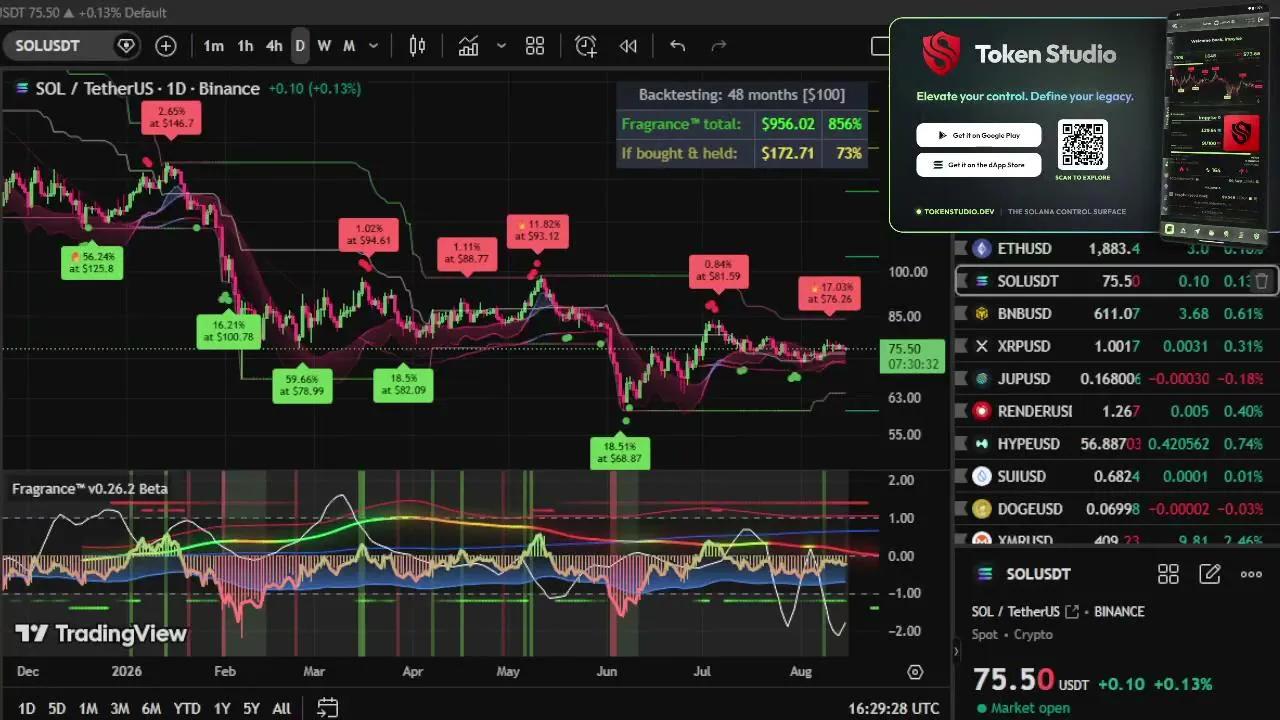This screenshot has height=720, width=1280.
Task: Open chart settings hexagon icon on time axis
Action: 915,672
